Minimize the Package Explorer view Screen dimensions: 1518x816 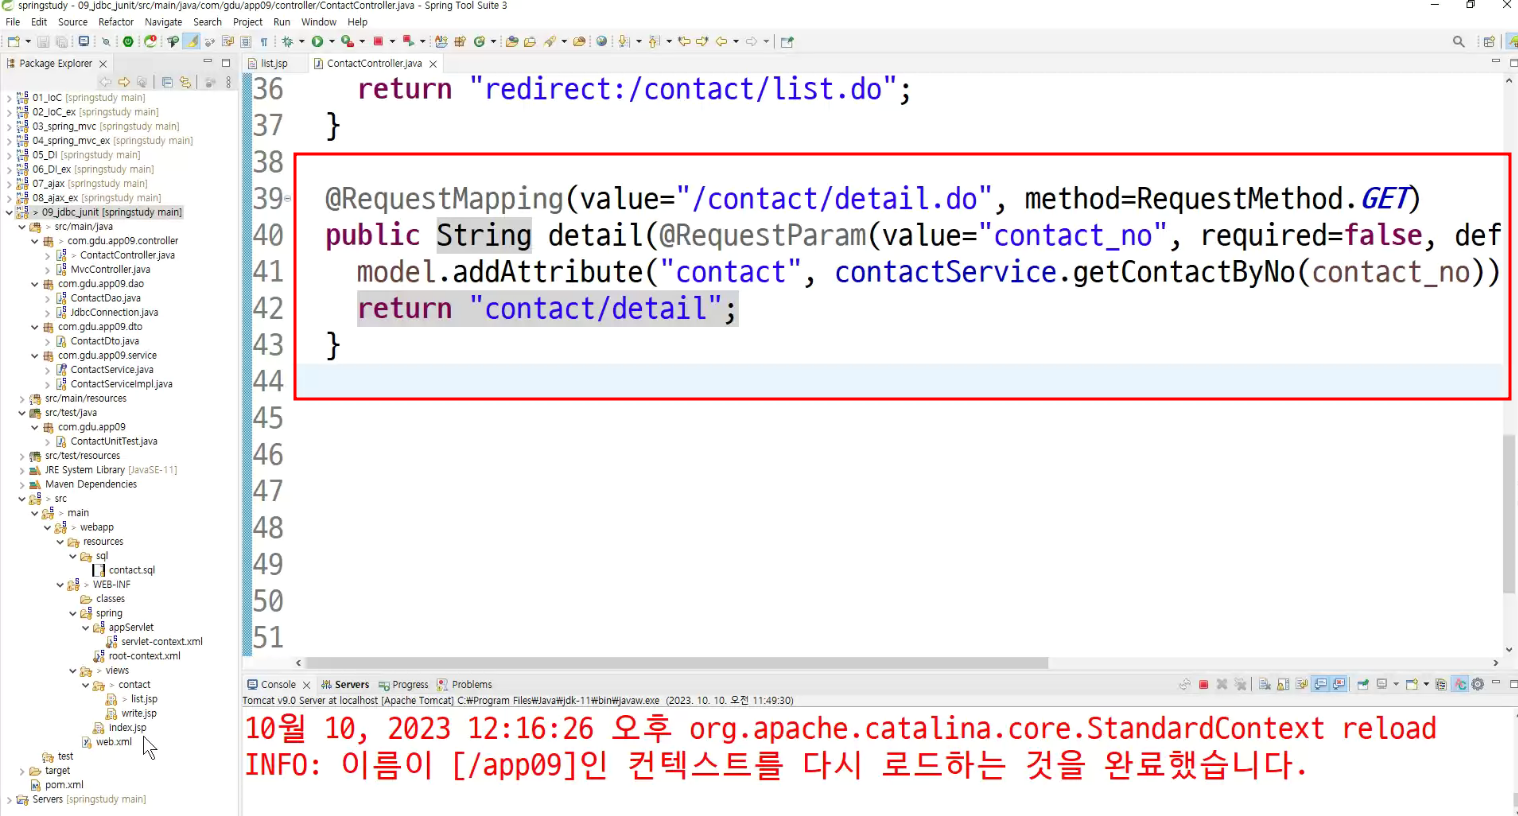pyautogui.click(x=208, y=62)
